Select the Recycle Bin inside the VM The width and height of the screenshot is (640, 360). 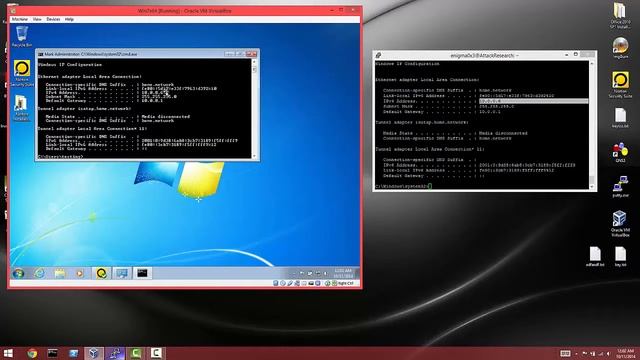(x=22, y=36)
